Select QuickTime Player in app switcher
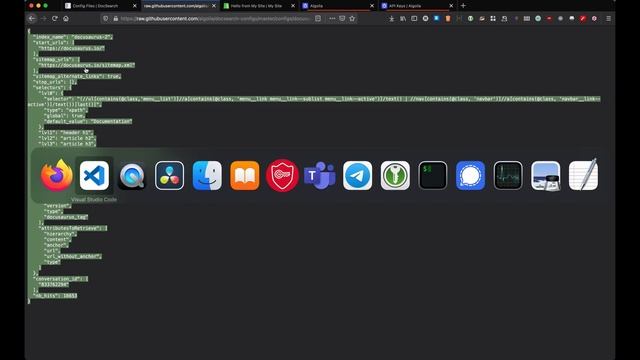Image resolution: width=640 pixels, height=360 pixels. (x=132, y=176)
